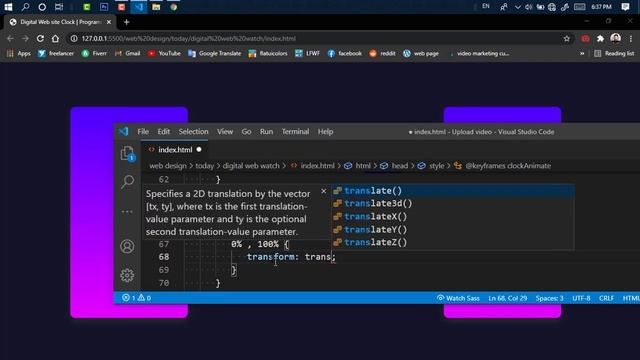This screenshot has width=640, height=360.
Task: Open Chrome three-dot menu
Action: tap(631, 38)
